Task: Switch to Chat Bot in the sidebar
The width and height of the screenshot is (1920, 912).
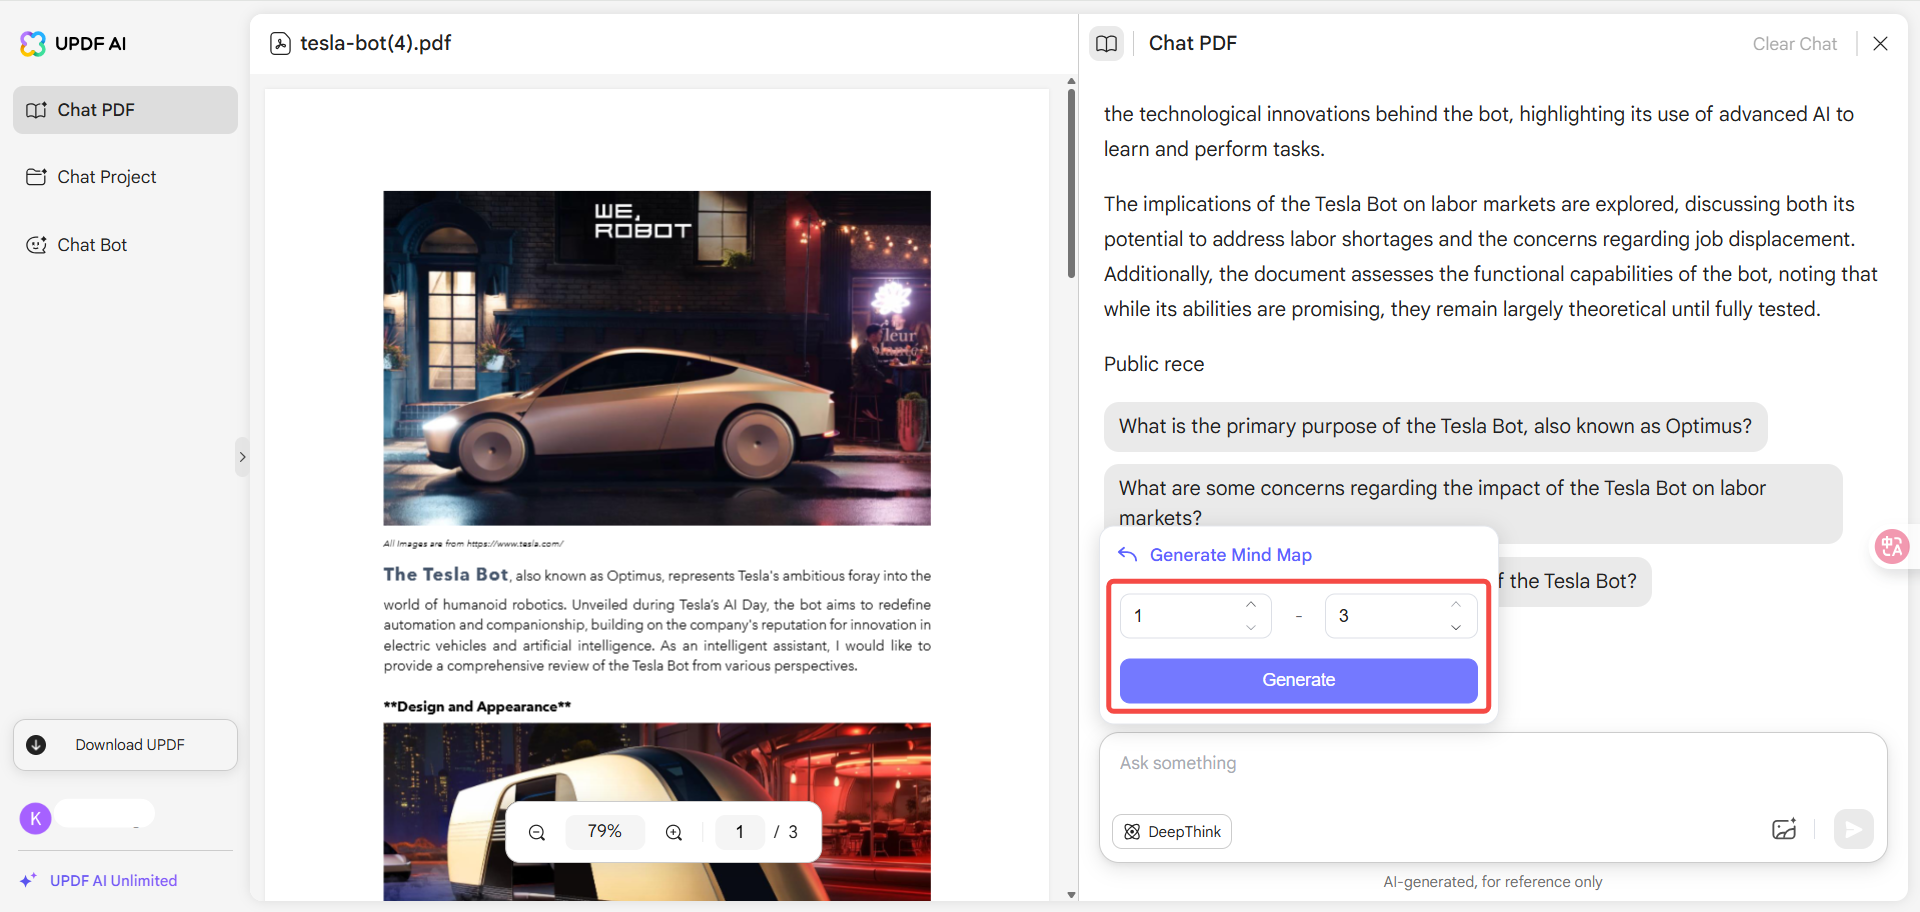Action: [92, 244]
